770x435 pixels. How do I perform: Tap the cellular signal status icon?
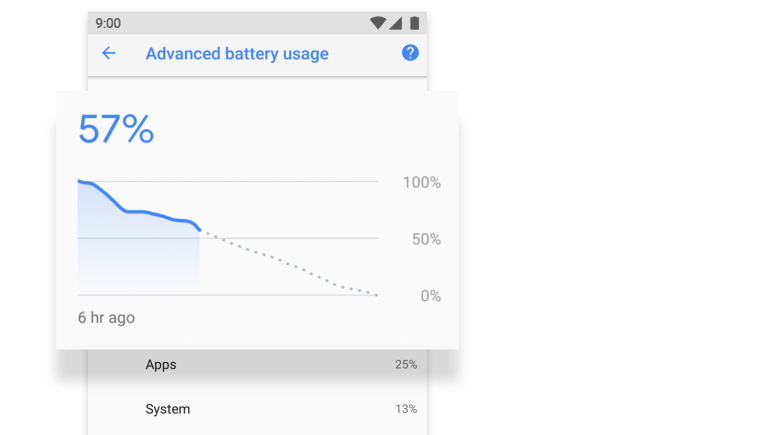(395, 22)
